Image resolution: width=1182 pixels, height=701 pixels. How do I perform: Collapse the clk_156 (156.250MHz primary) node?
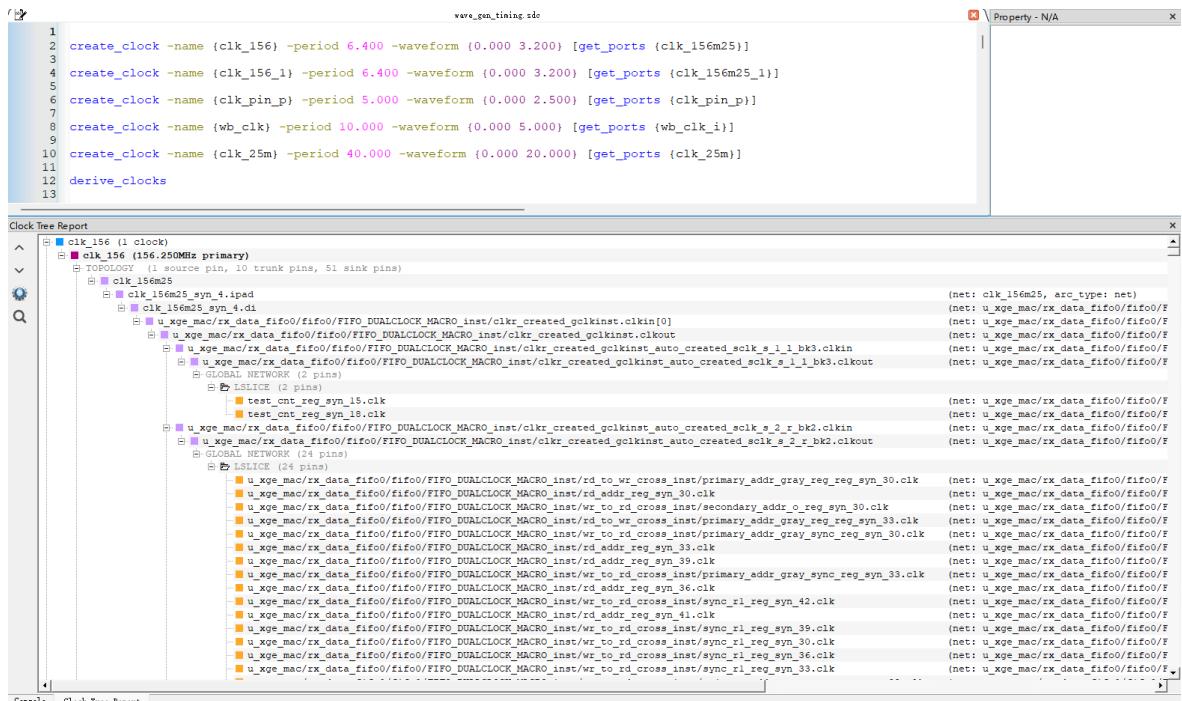[x=61, y=256]
